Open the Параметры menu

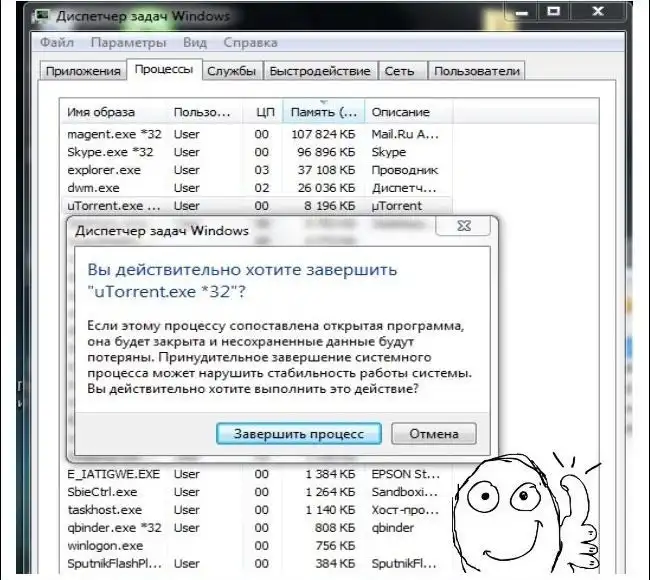[x=128, y=43]
